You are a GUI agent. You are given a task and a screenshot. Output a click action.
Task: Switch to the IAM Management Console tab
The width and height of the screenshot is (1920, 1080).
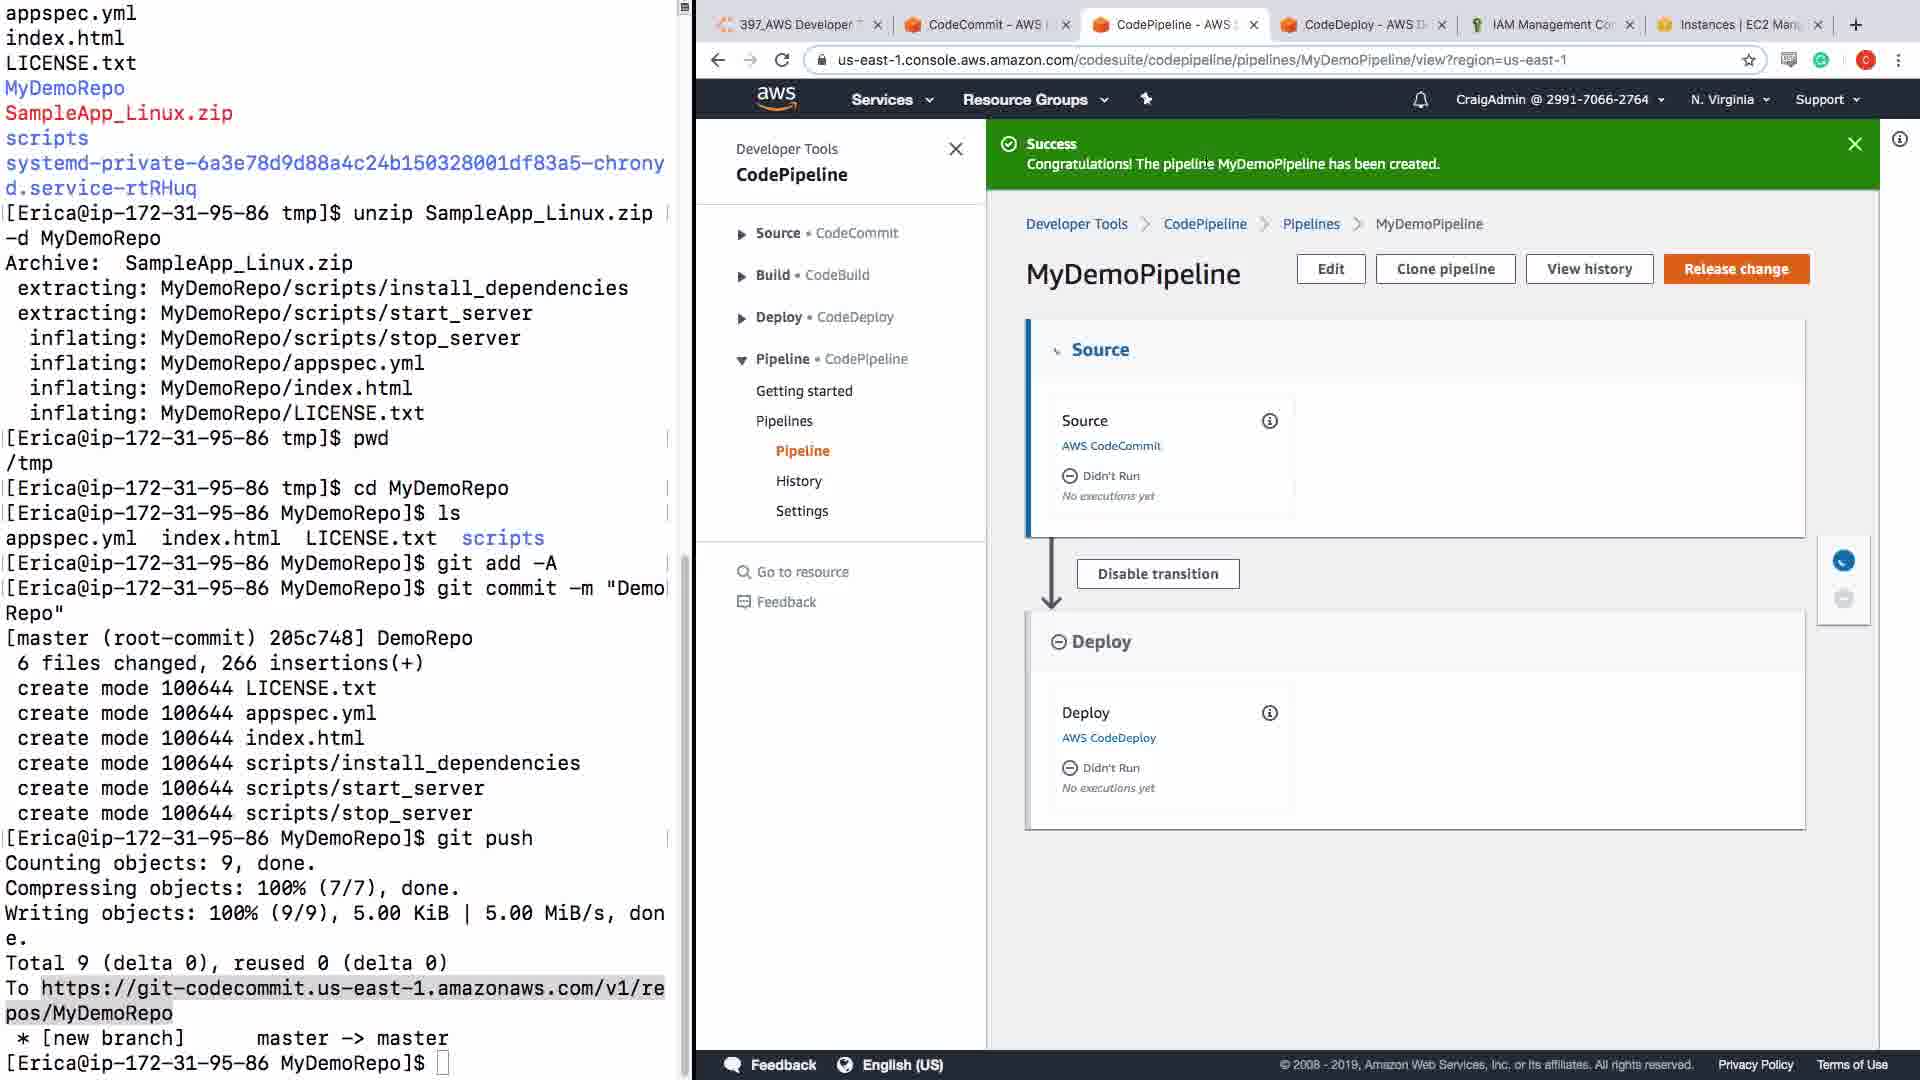(x=1550, y=25)
